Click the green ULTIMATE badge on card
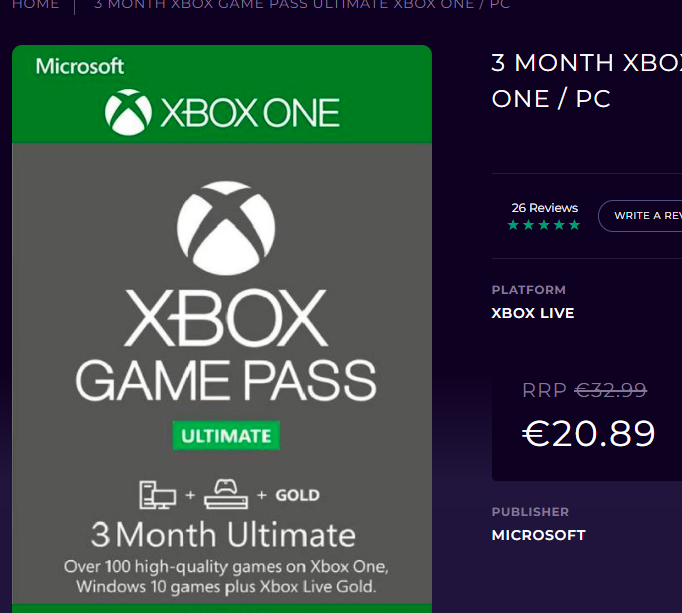The image size is (682, 613). 226,435
